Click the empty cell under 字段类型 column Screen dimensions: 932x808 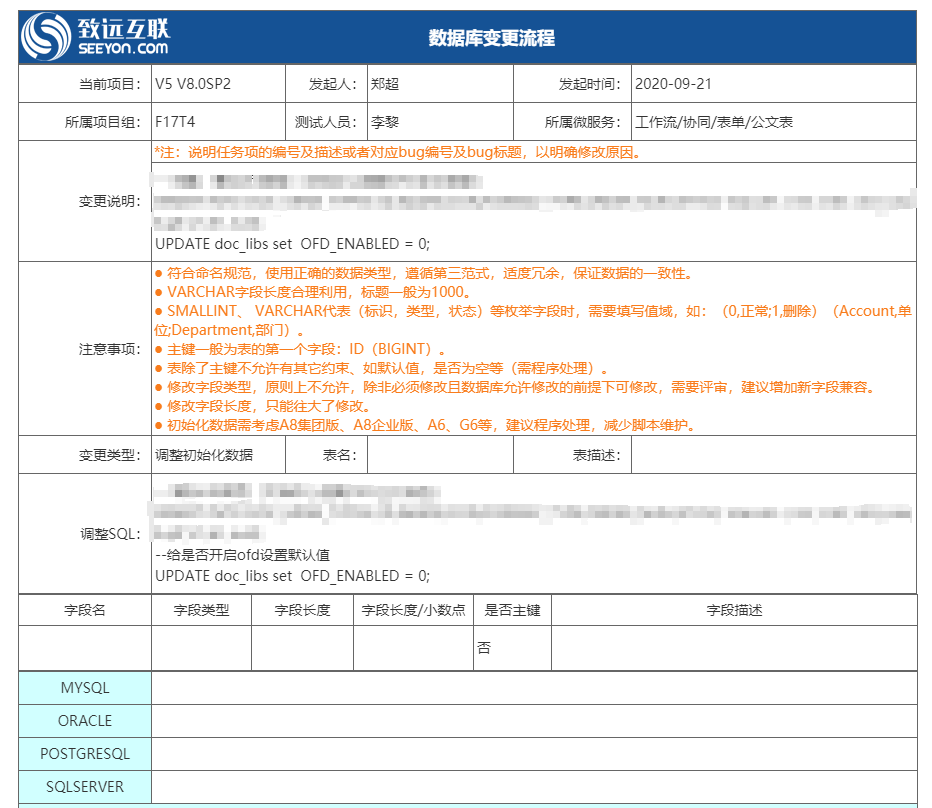tap(201, 648)
